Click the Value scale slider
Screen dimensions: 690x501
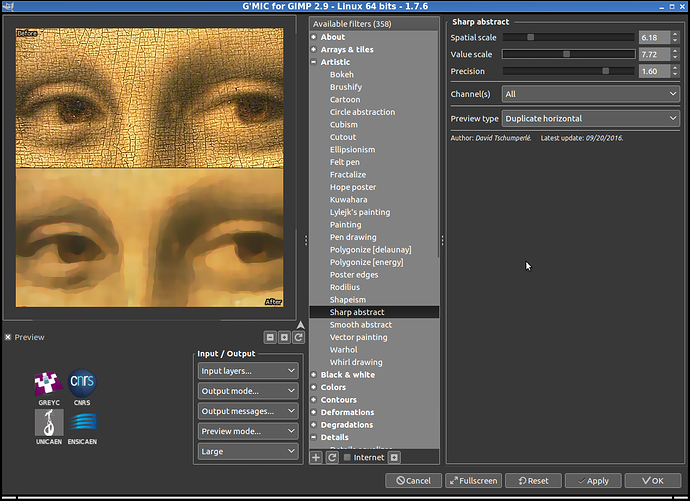point(569,54)
